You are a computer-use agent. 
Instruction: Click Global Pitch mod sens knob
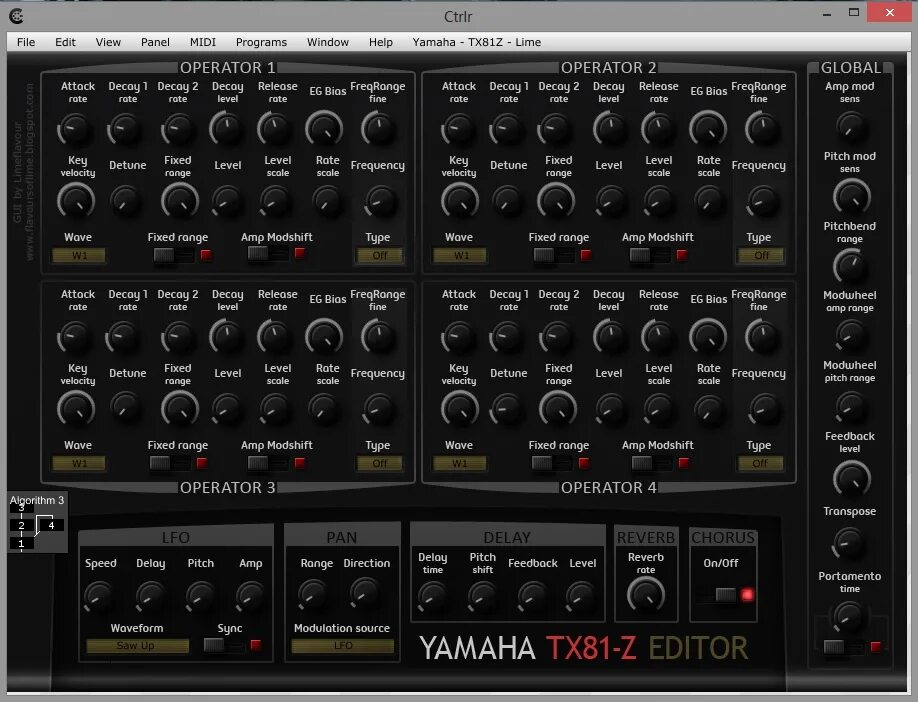point(852,197)
